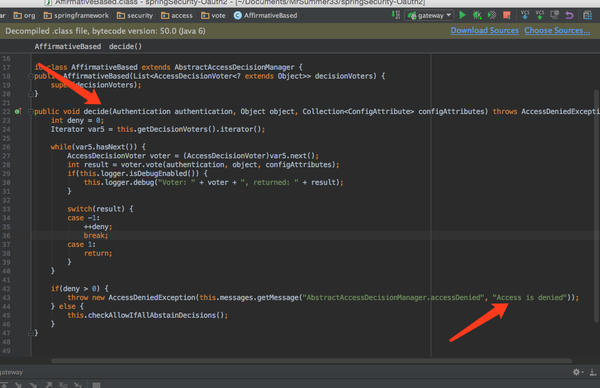This screenshot has height=388, width=600.
Task: Run the gateway configuration with green play button
Action: point(462,15)
